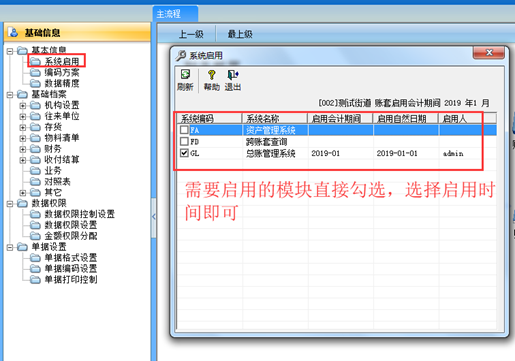Open 编码方案 in the tree
The image size is (515, 361).
click(x=62, y=72)
